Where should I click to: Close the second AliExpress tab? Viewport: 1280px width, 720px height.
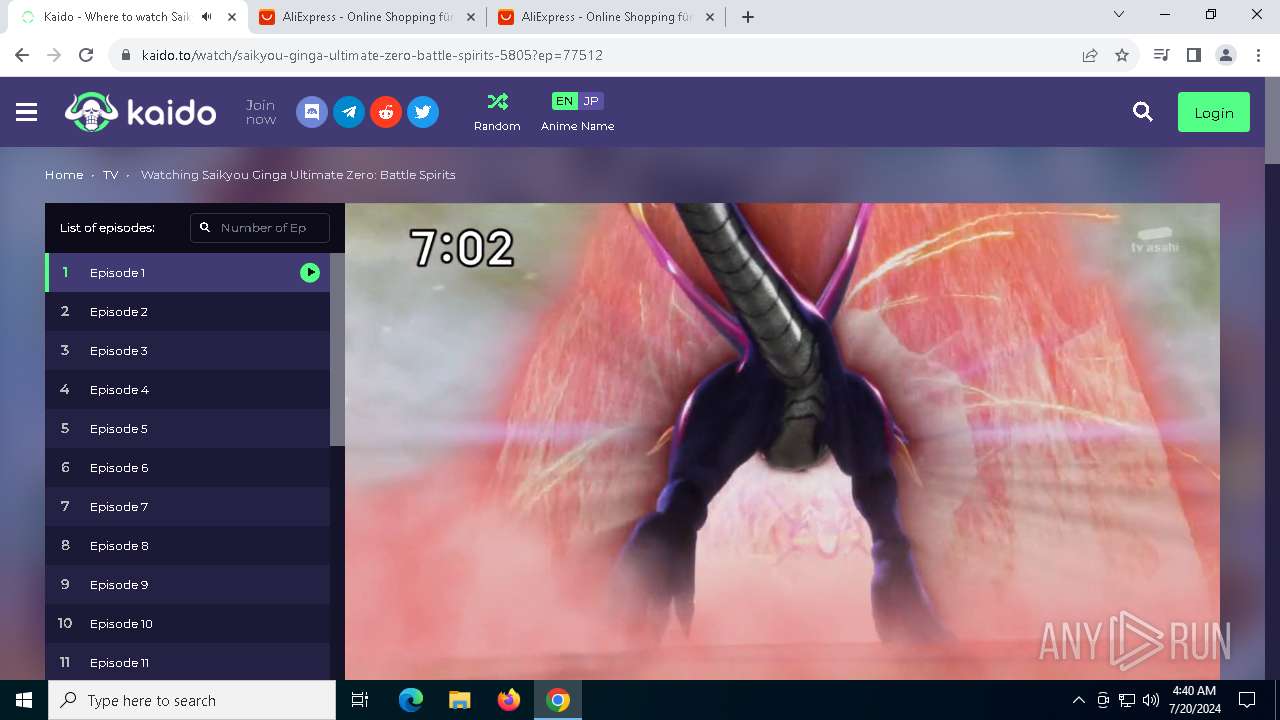coord(709,17)
